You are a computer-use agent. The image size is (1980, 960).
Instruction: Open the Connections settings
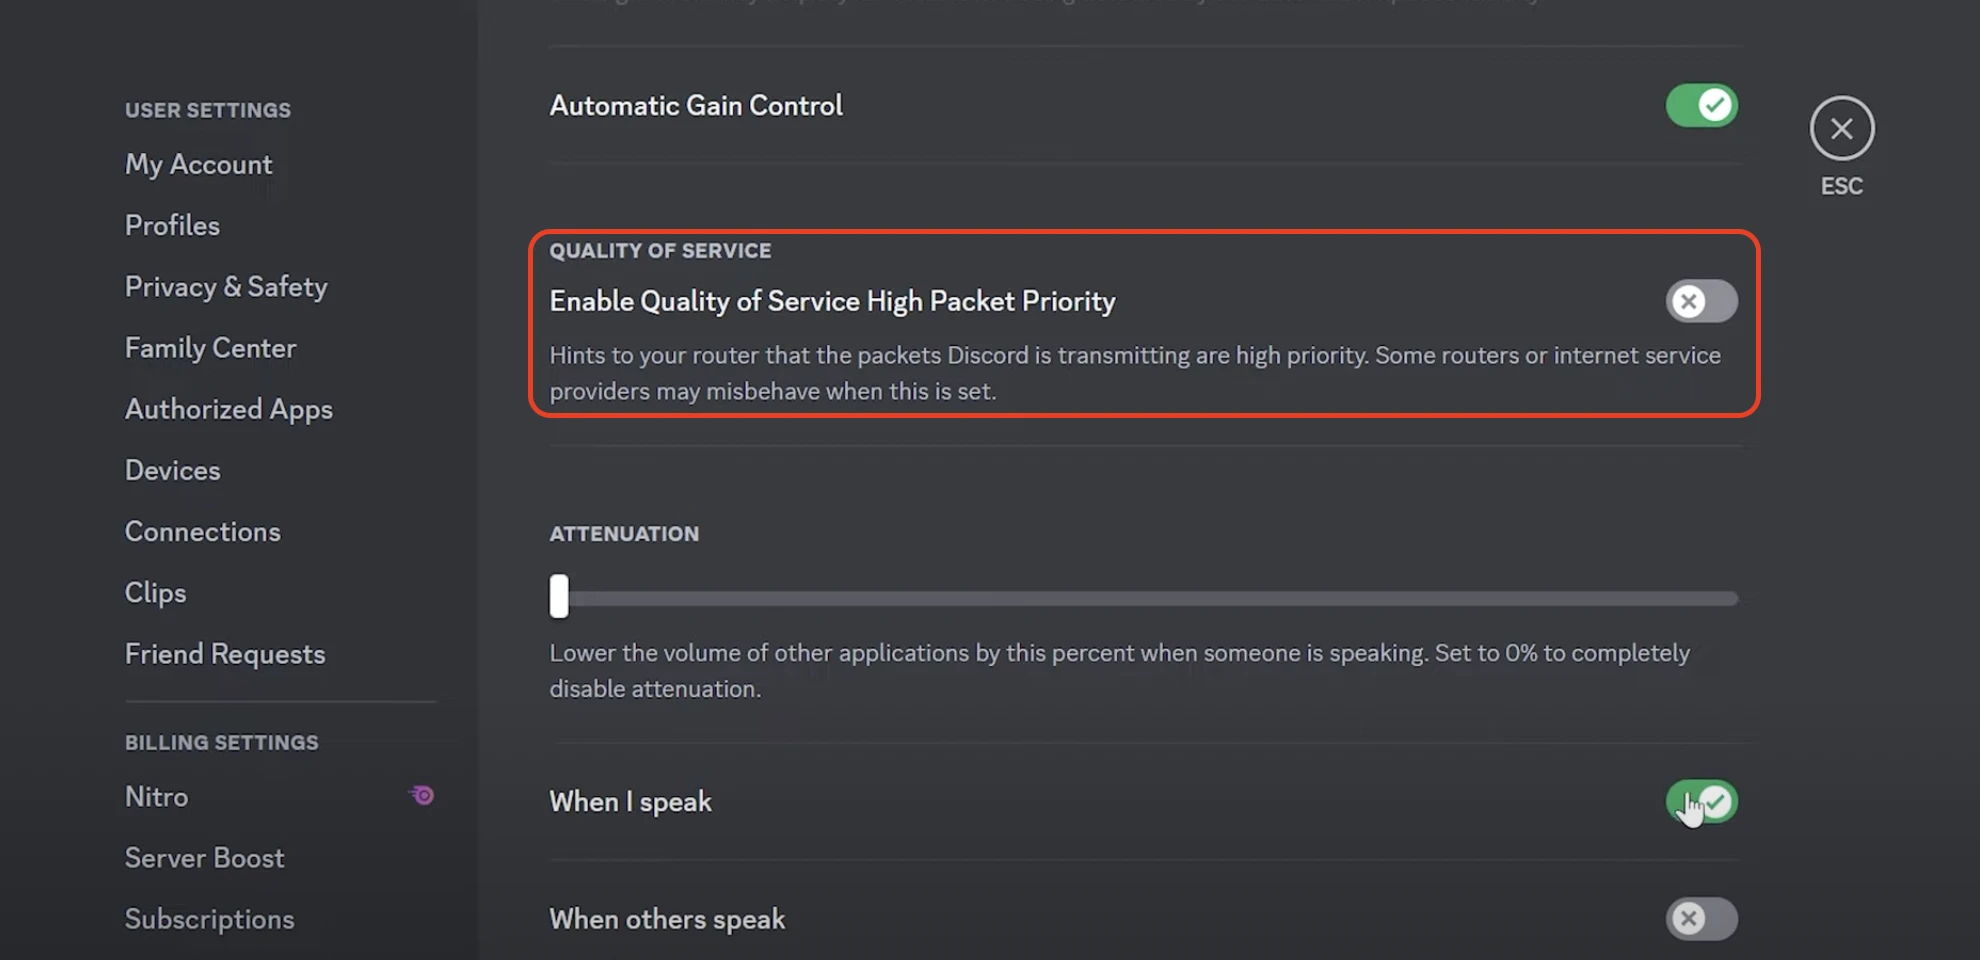[202, 532]
